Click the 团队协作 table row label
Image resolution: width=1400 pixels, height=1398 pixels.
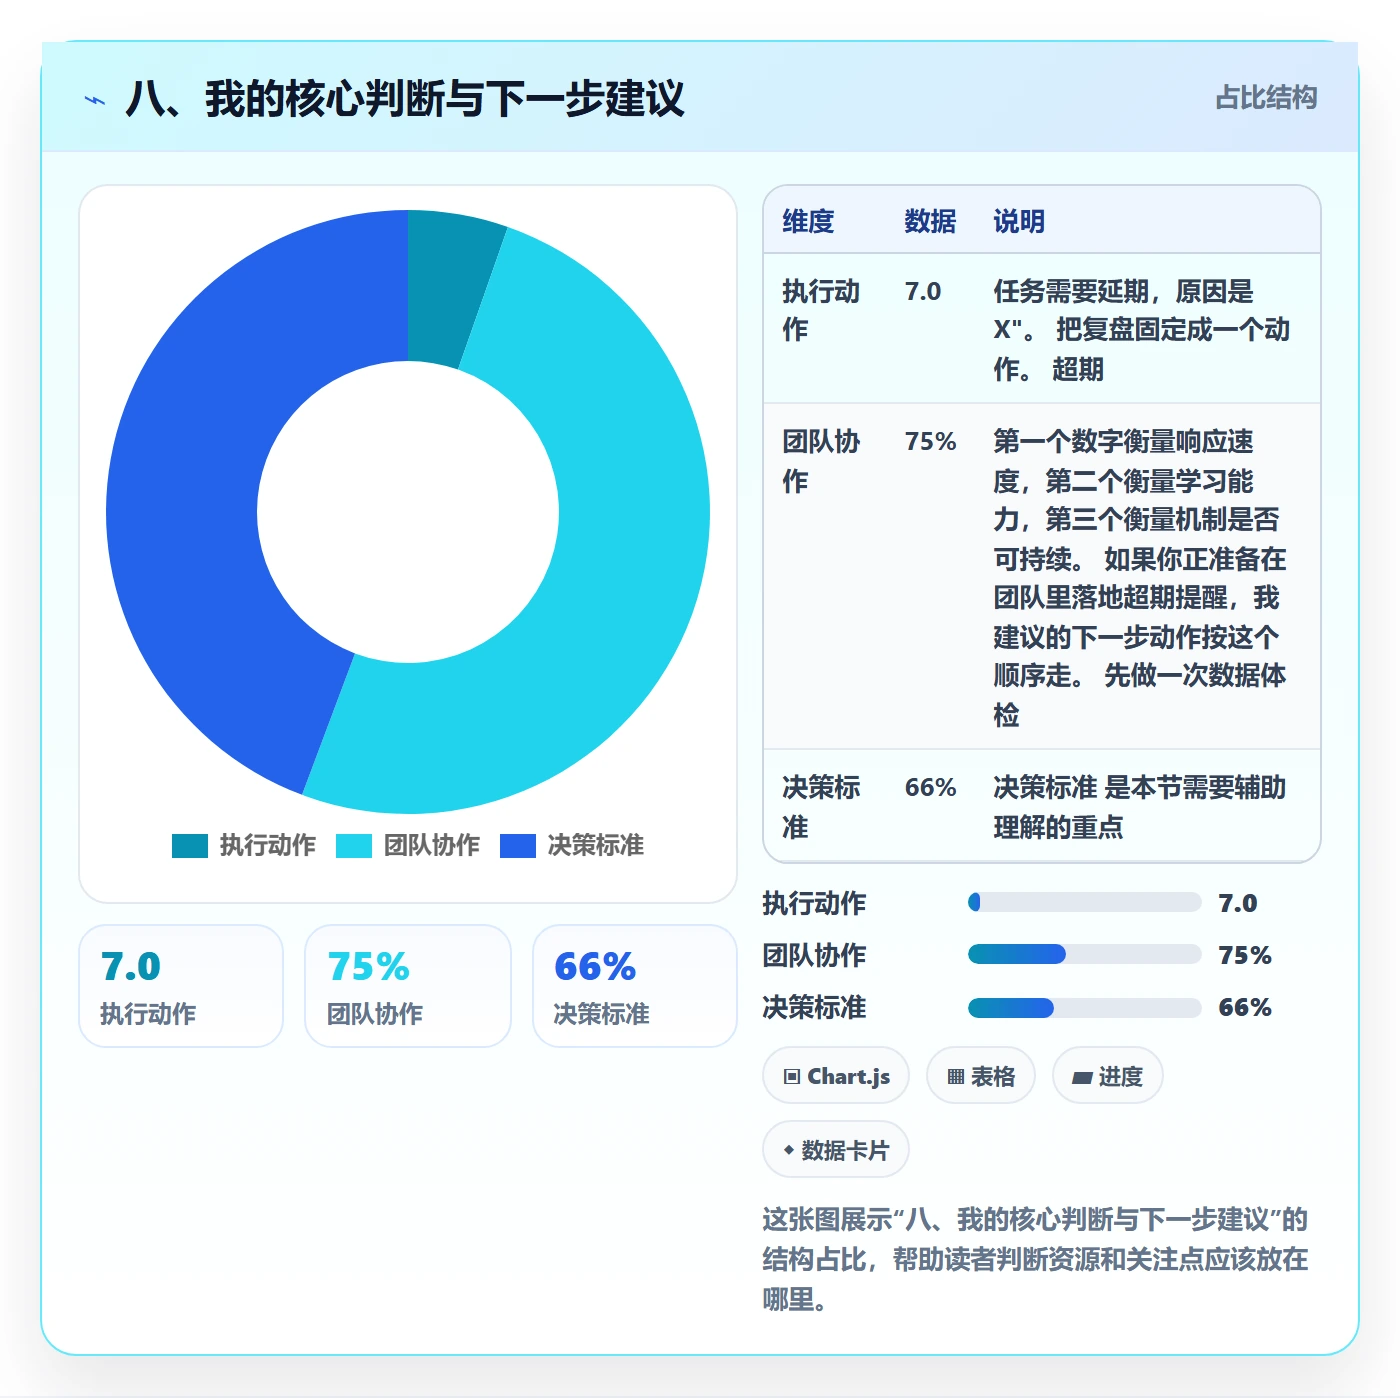(821, 461)
